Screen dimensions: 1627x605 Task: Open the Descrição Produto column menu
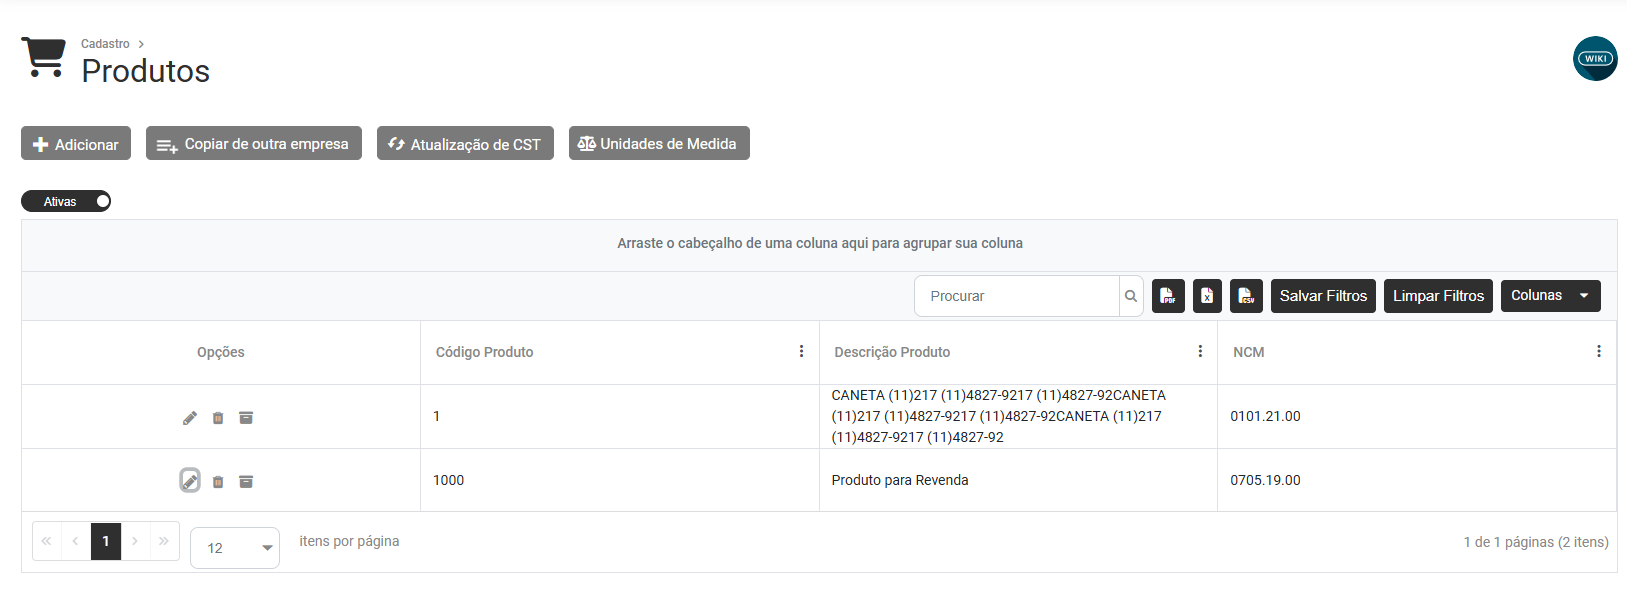click(1200, 352)
